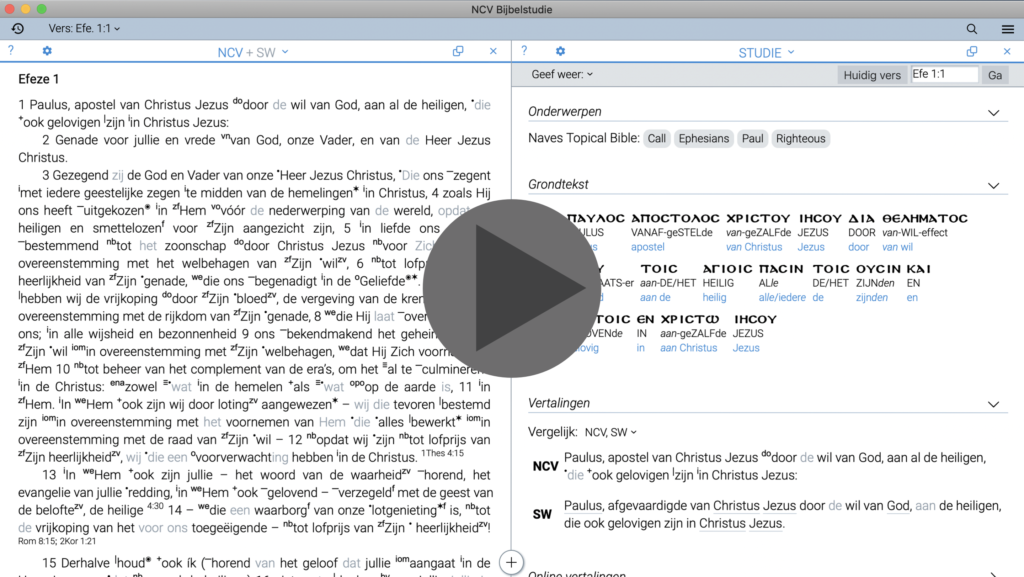Screen dimensions: 1024x577
Task: Open the hamburger main menu
Action: click(1008, 29)
